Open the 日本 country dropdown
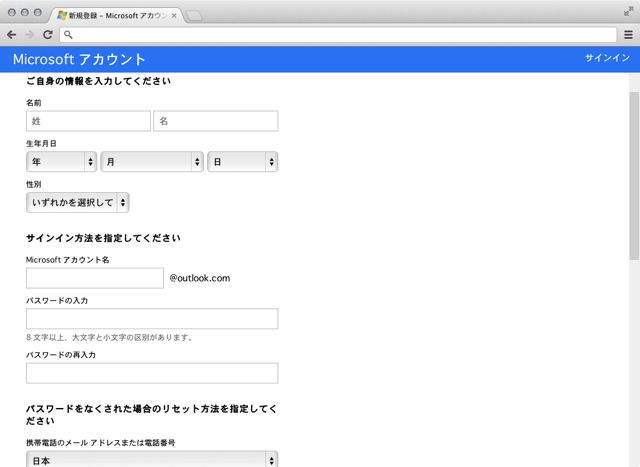Screen dimensions: 640x467 coord(152,460)
